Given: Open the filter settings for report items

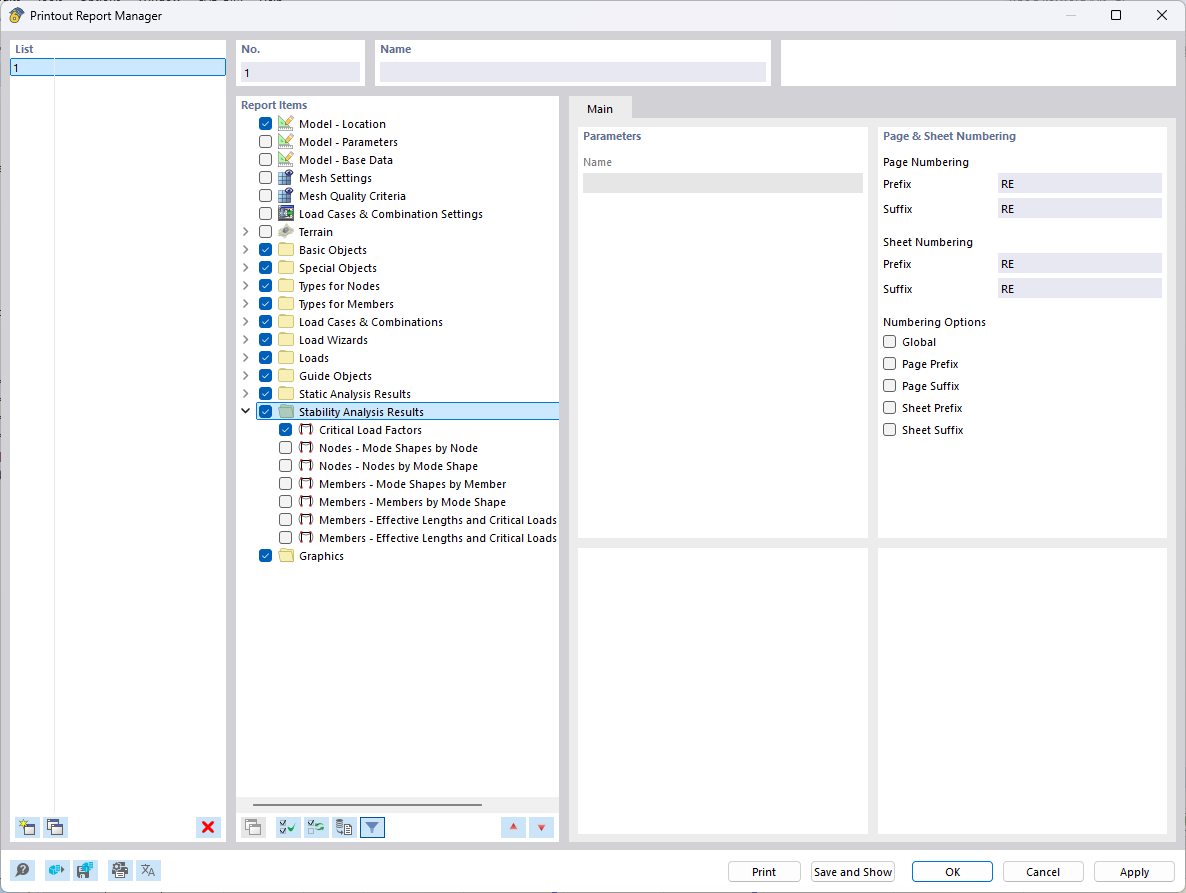Looking at the screenshot, I should 372,827.
